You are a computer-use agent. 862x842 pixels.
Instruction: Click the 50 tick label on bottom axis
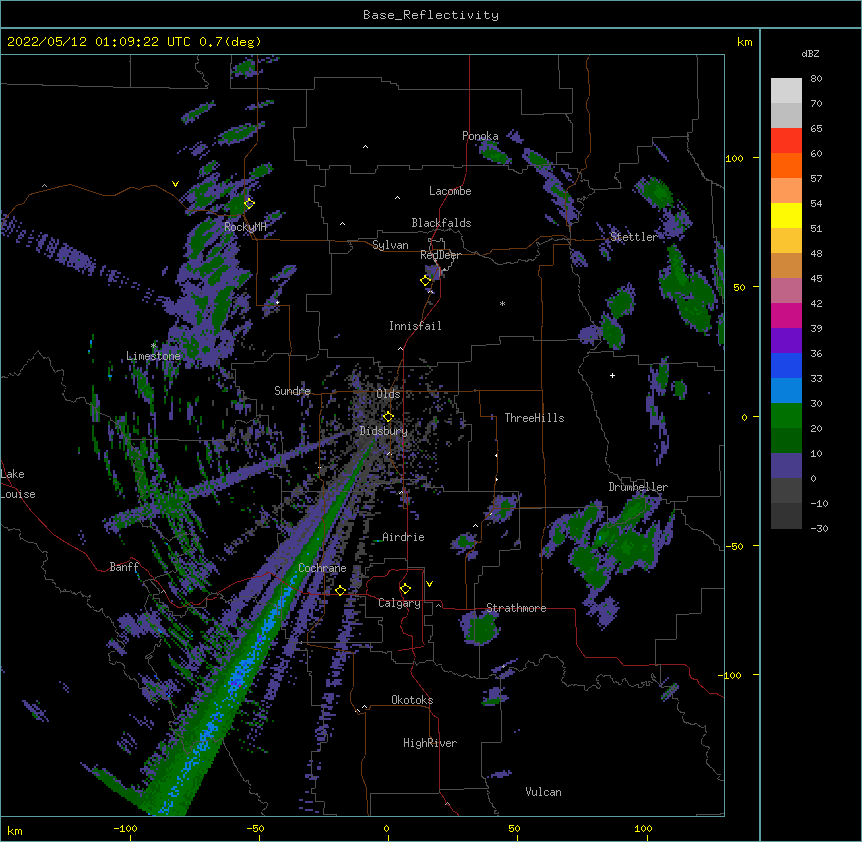pos(514,828)
